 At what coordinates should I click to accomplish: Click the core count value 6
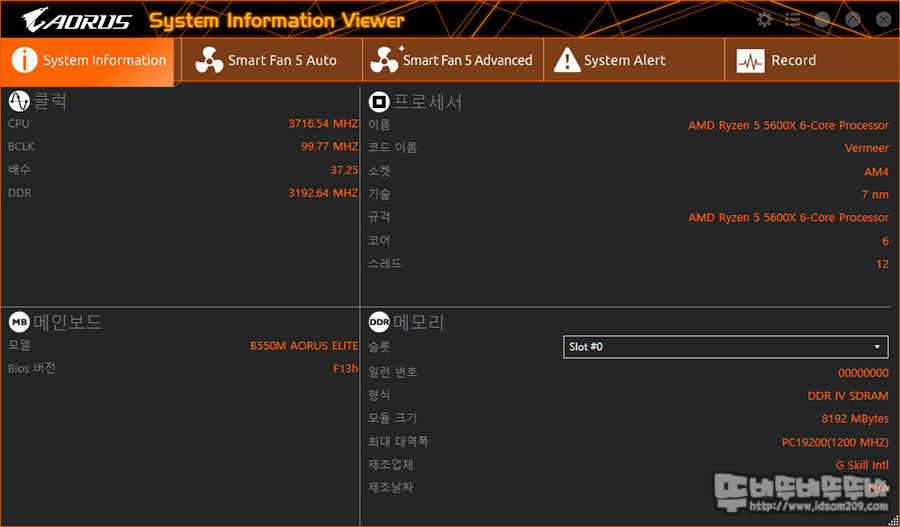click(886, 241)
